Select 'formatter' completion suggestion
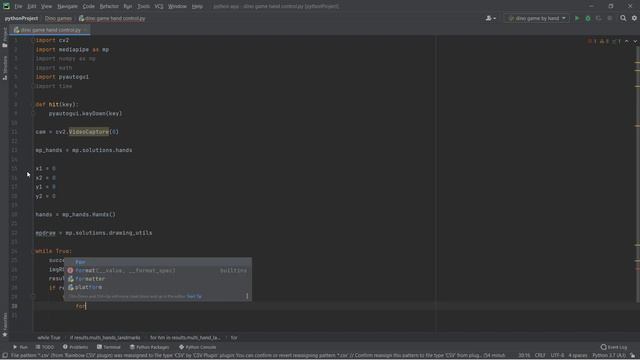This screenshot has width=640, height=360. (158, 279)
